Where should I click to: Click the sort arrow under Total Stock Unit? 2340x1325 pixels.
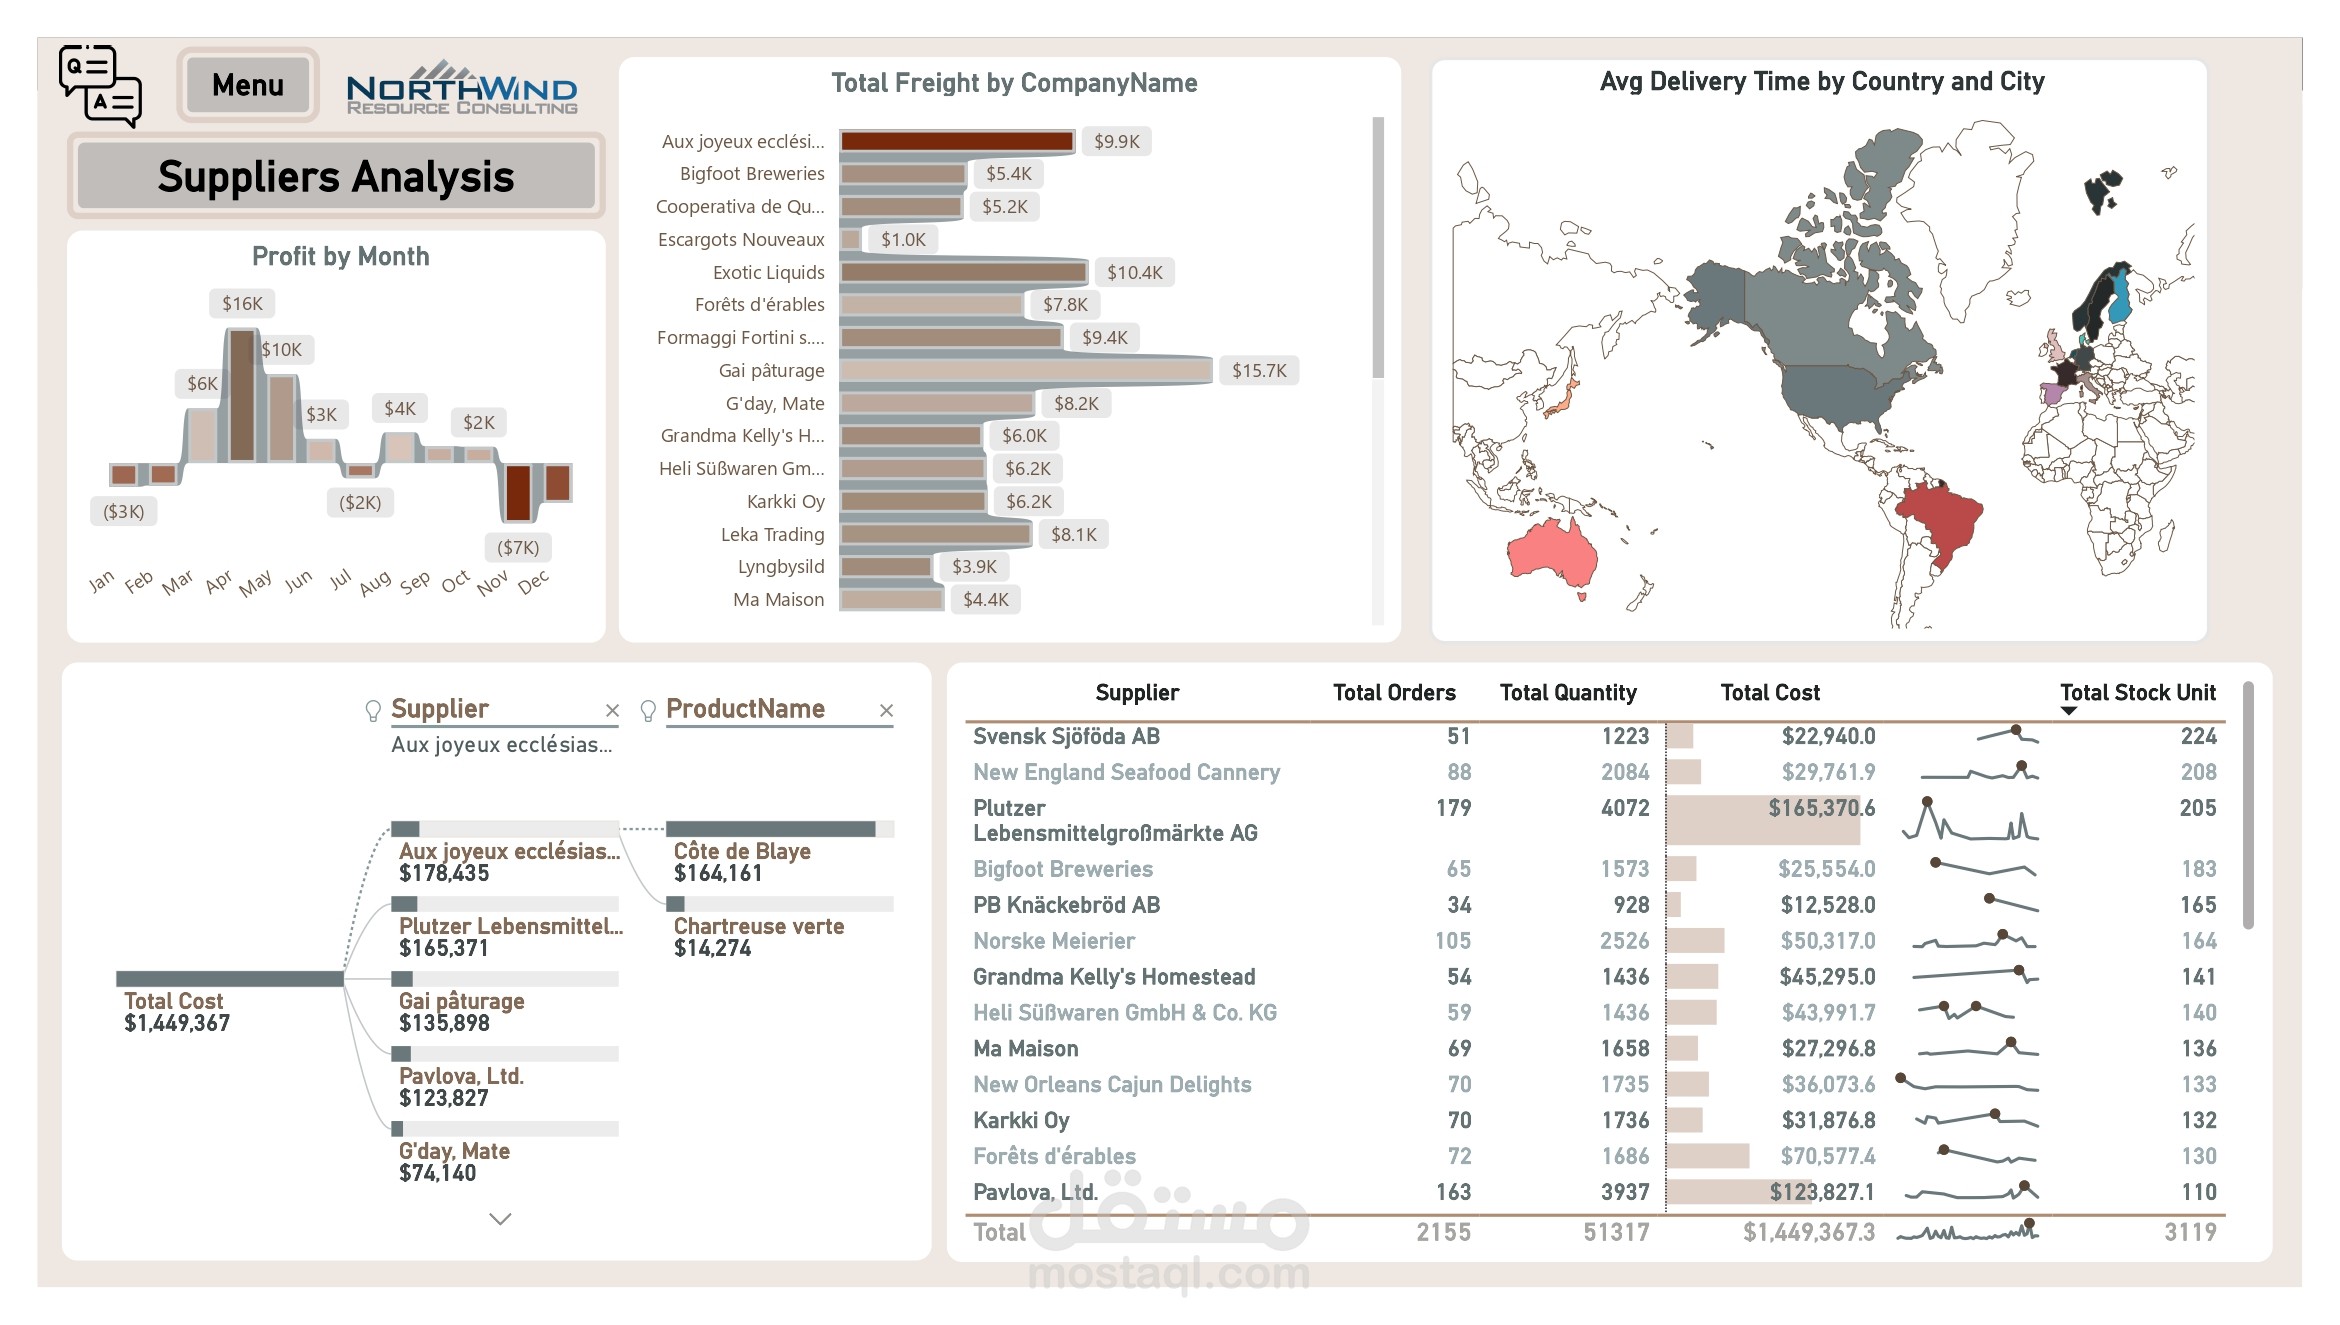coord(2069,711)
